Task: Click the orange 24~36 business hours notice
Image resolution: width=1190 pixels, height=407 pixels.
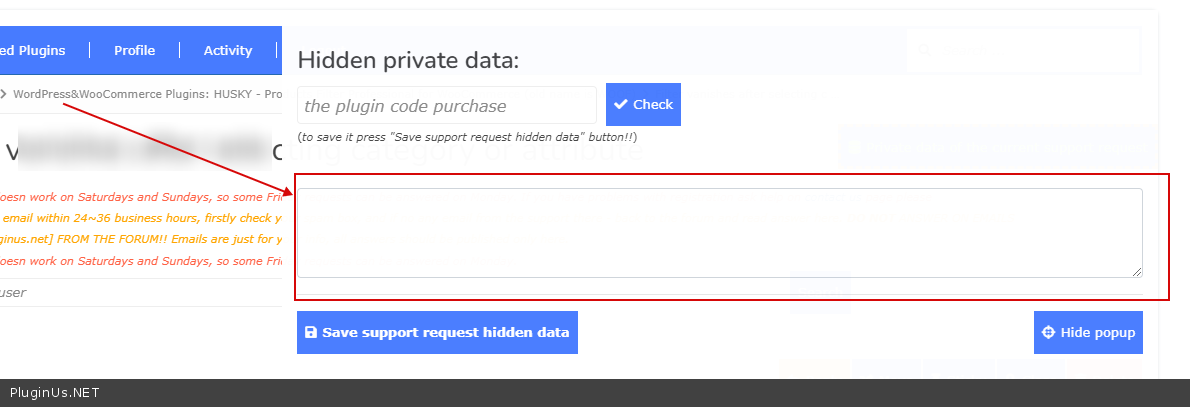Action: tap(140, 218)
